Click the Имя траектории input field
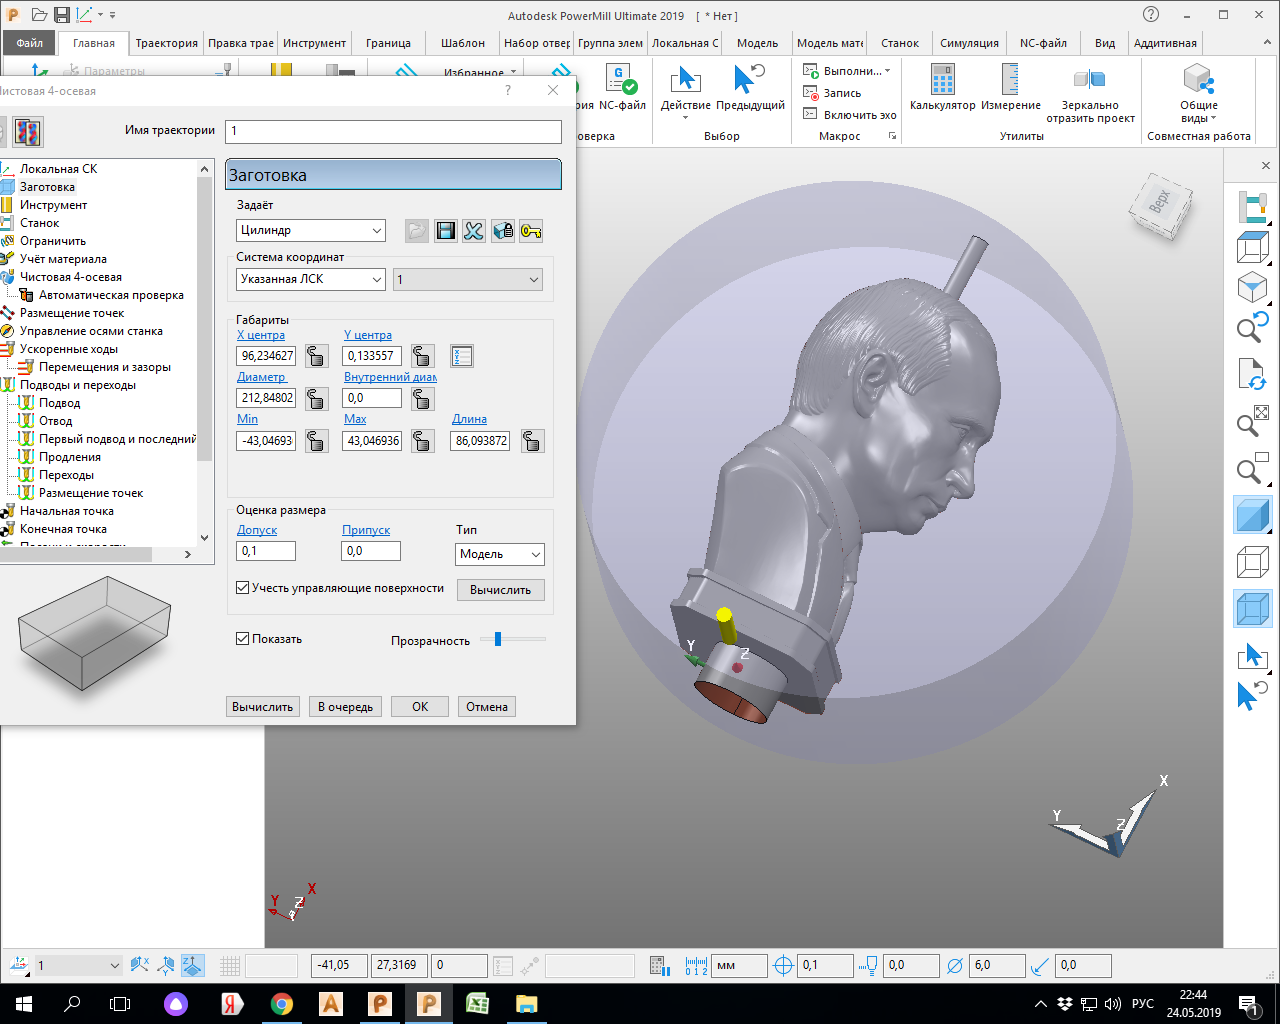1280x1024 pixels. [x=393, y=131]
